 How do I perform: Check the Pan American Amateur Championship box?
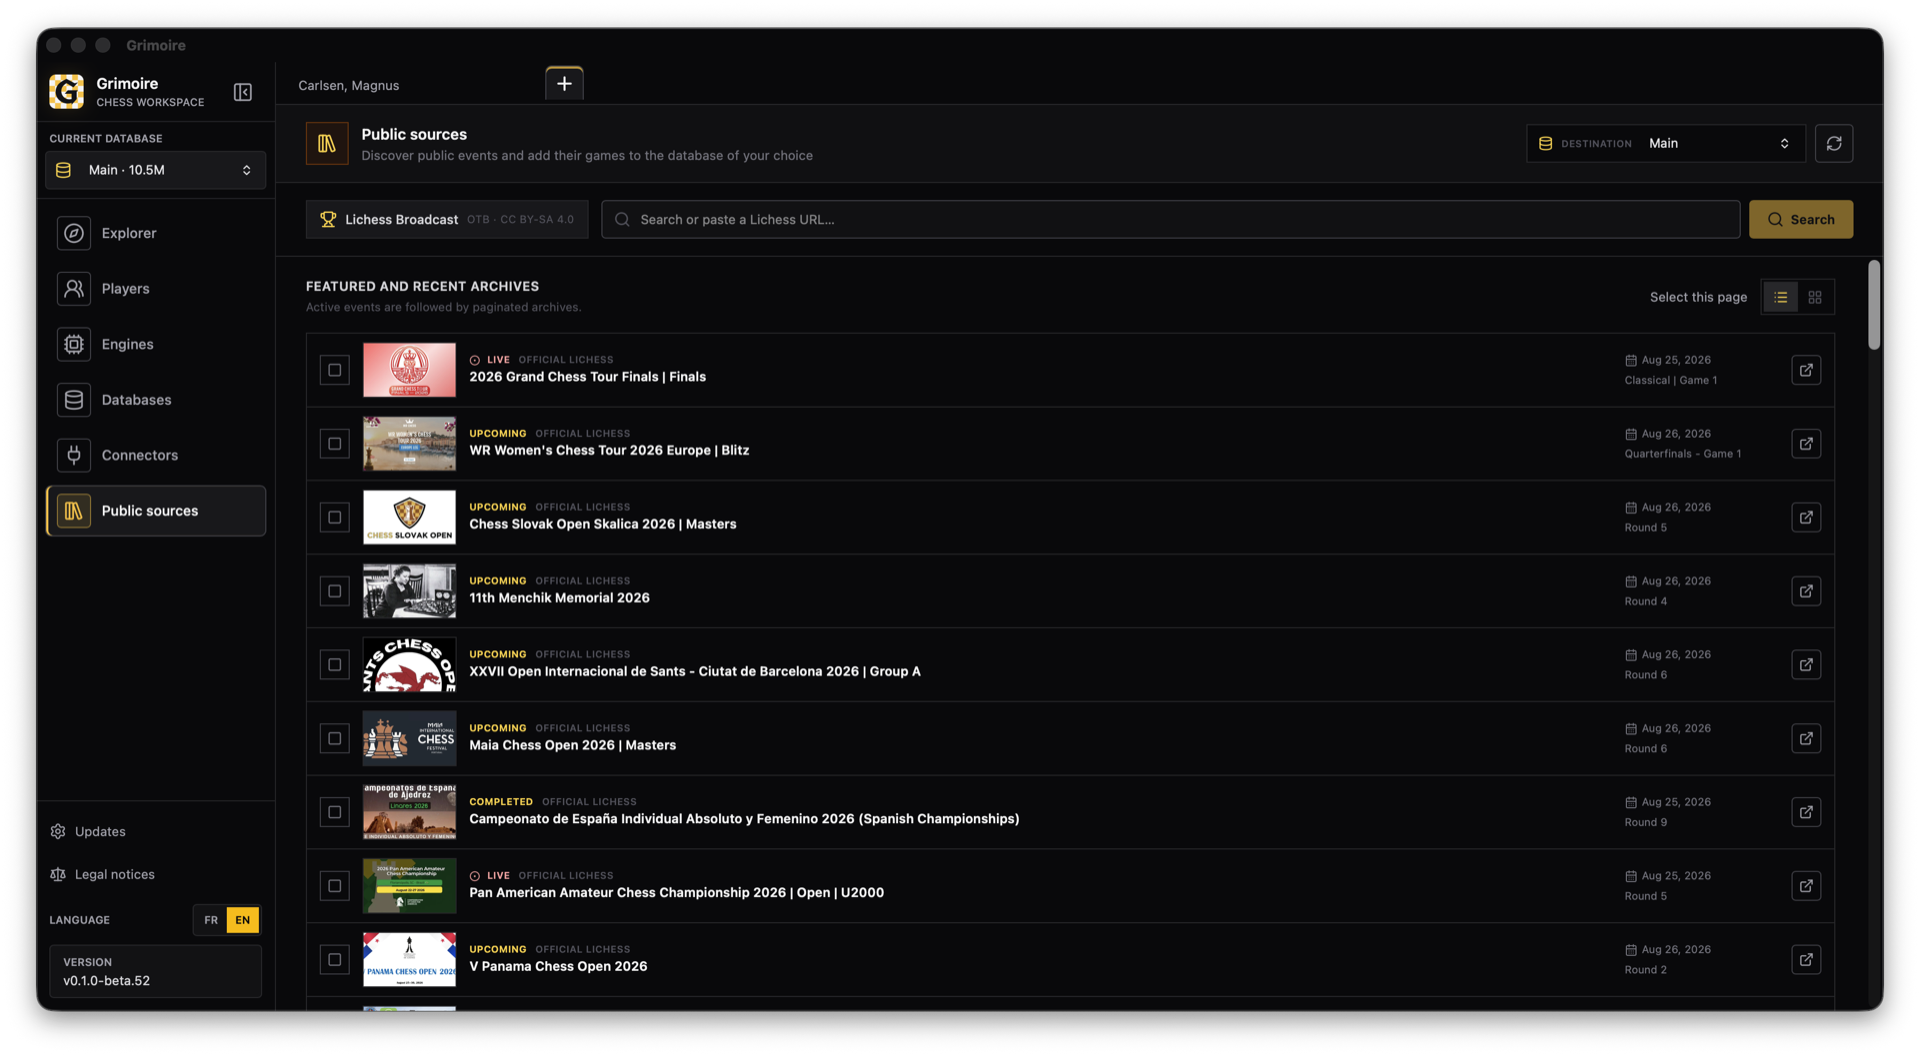(x=335, y=886)
